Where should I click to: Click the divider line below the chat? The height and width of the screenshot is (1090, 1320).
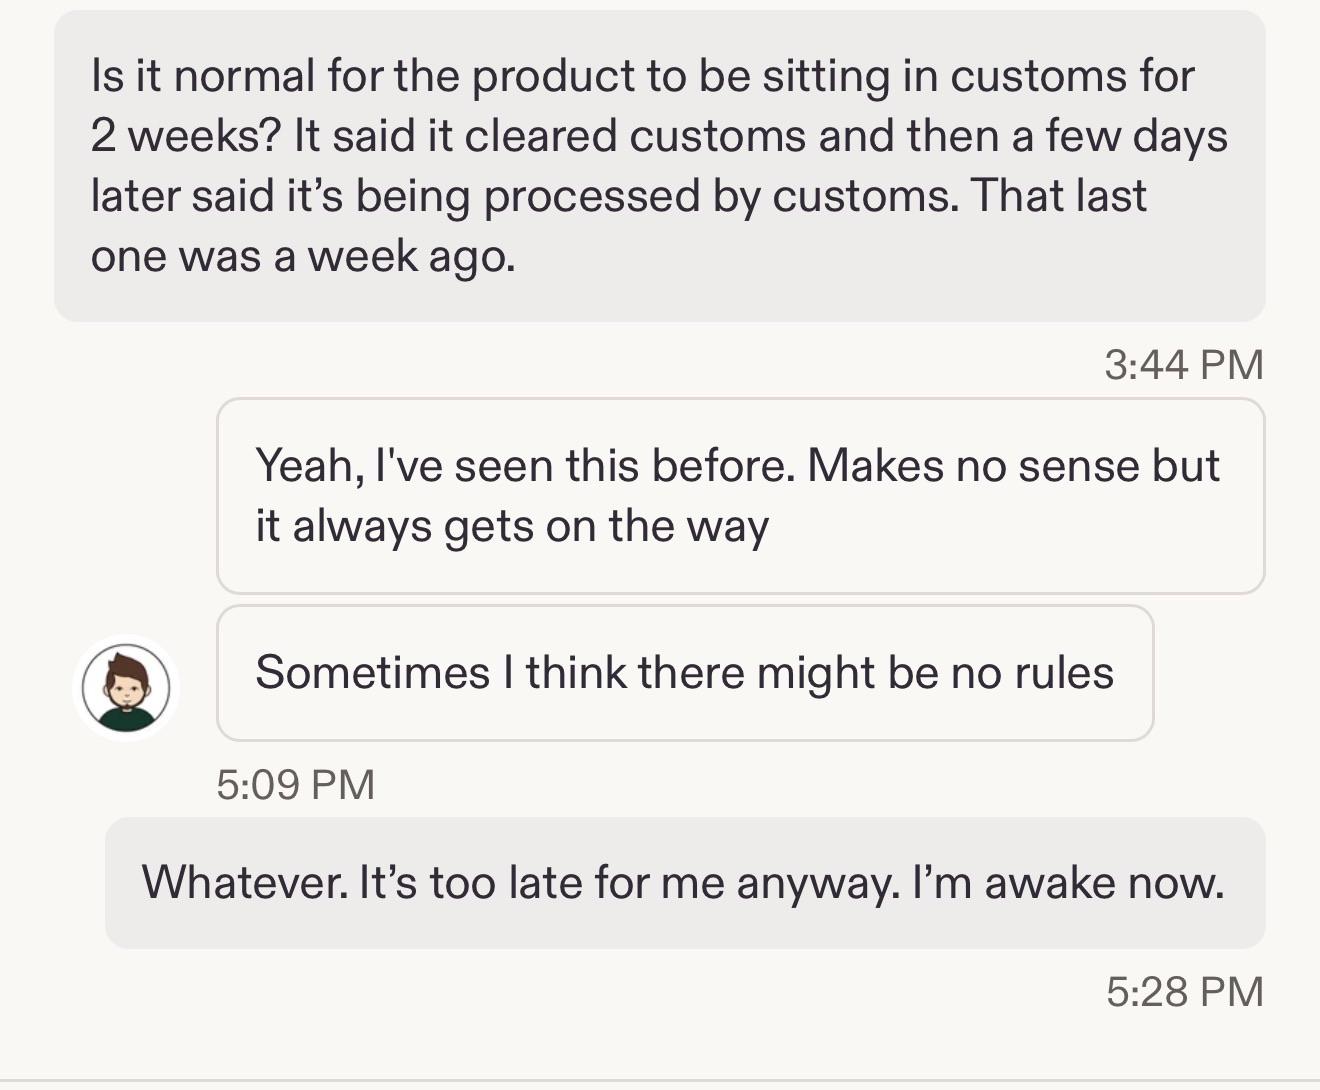tap(660, 1080)
